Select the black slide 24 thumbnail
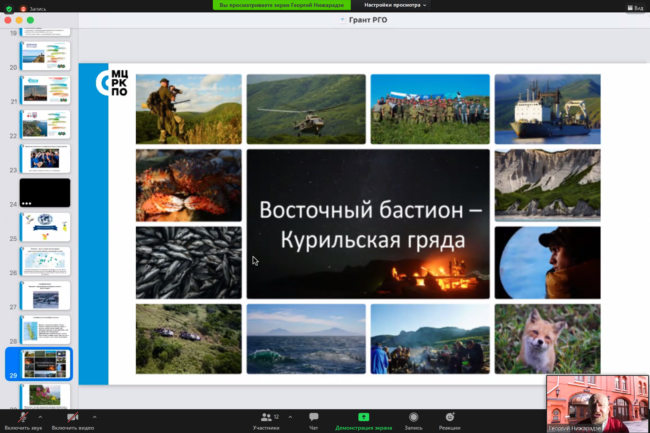The width and height of the screenshot is (650, 433). [x=45, y=193]
